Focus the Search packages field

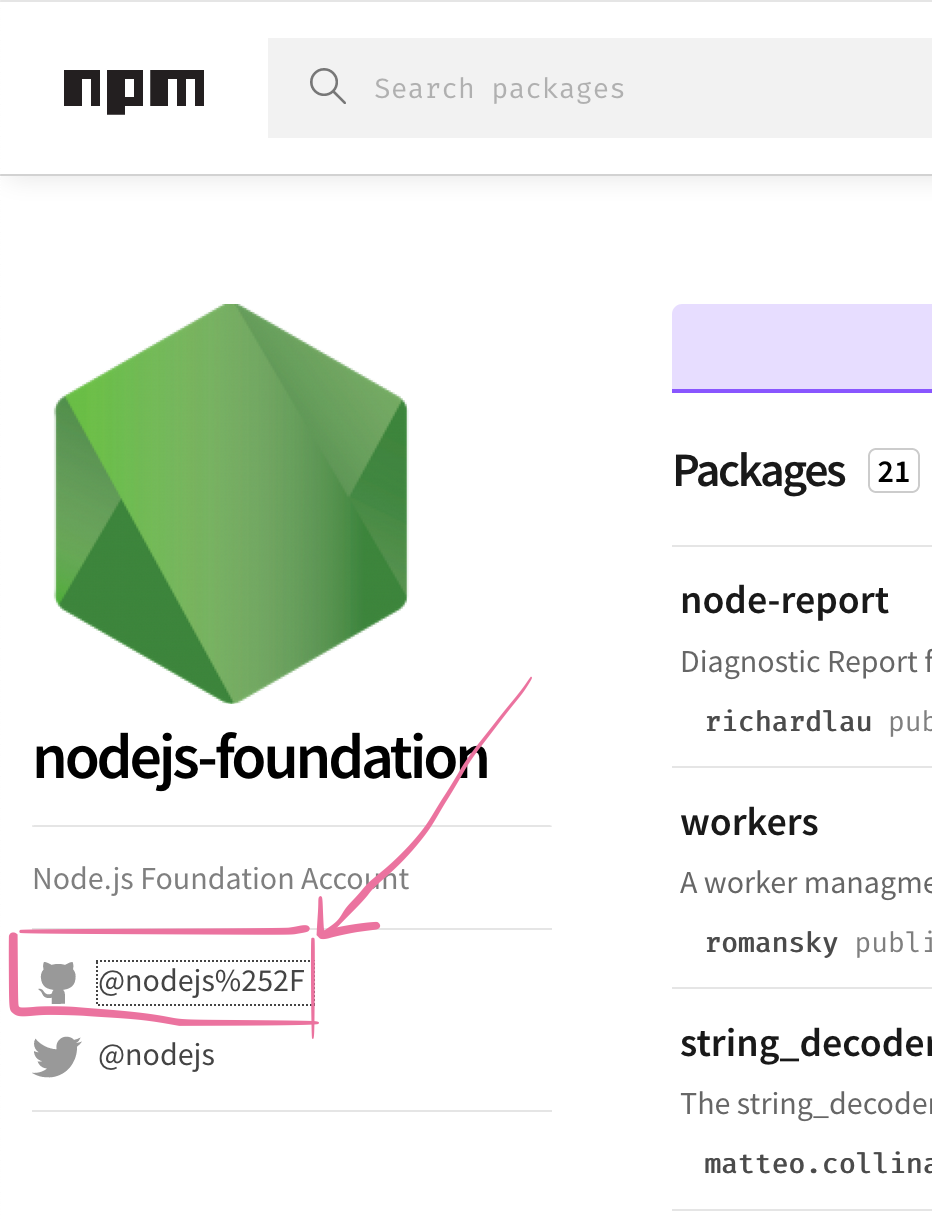pyautogui.click(x=600, y=88)
